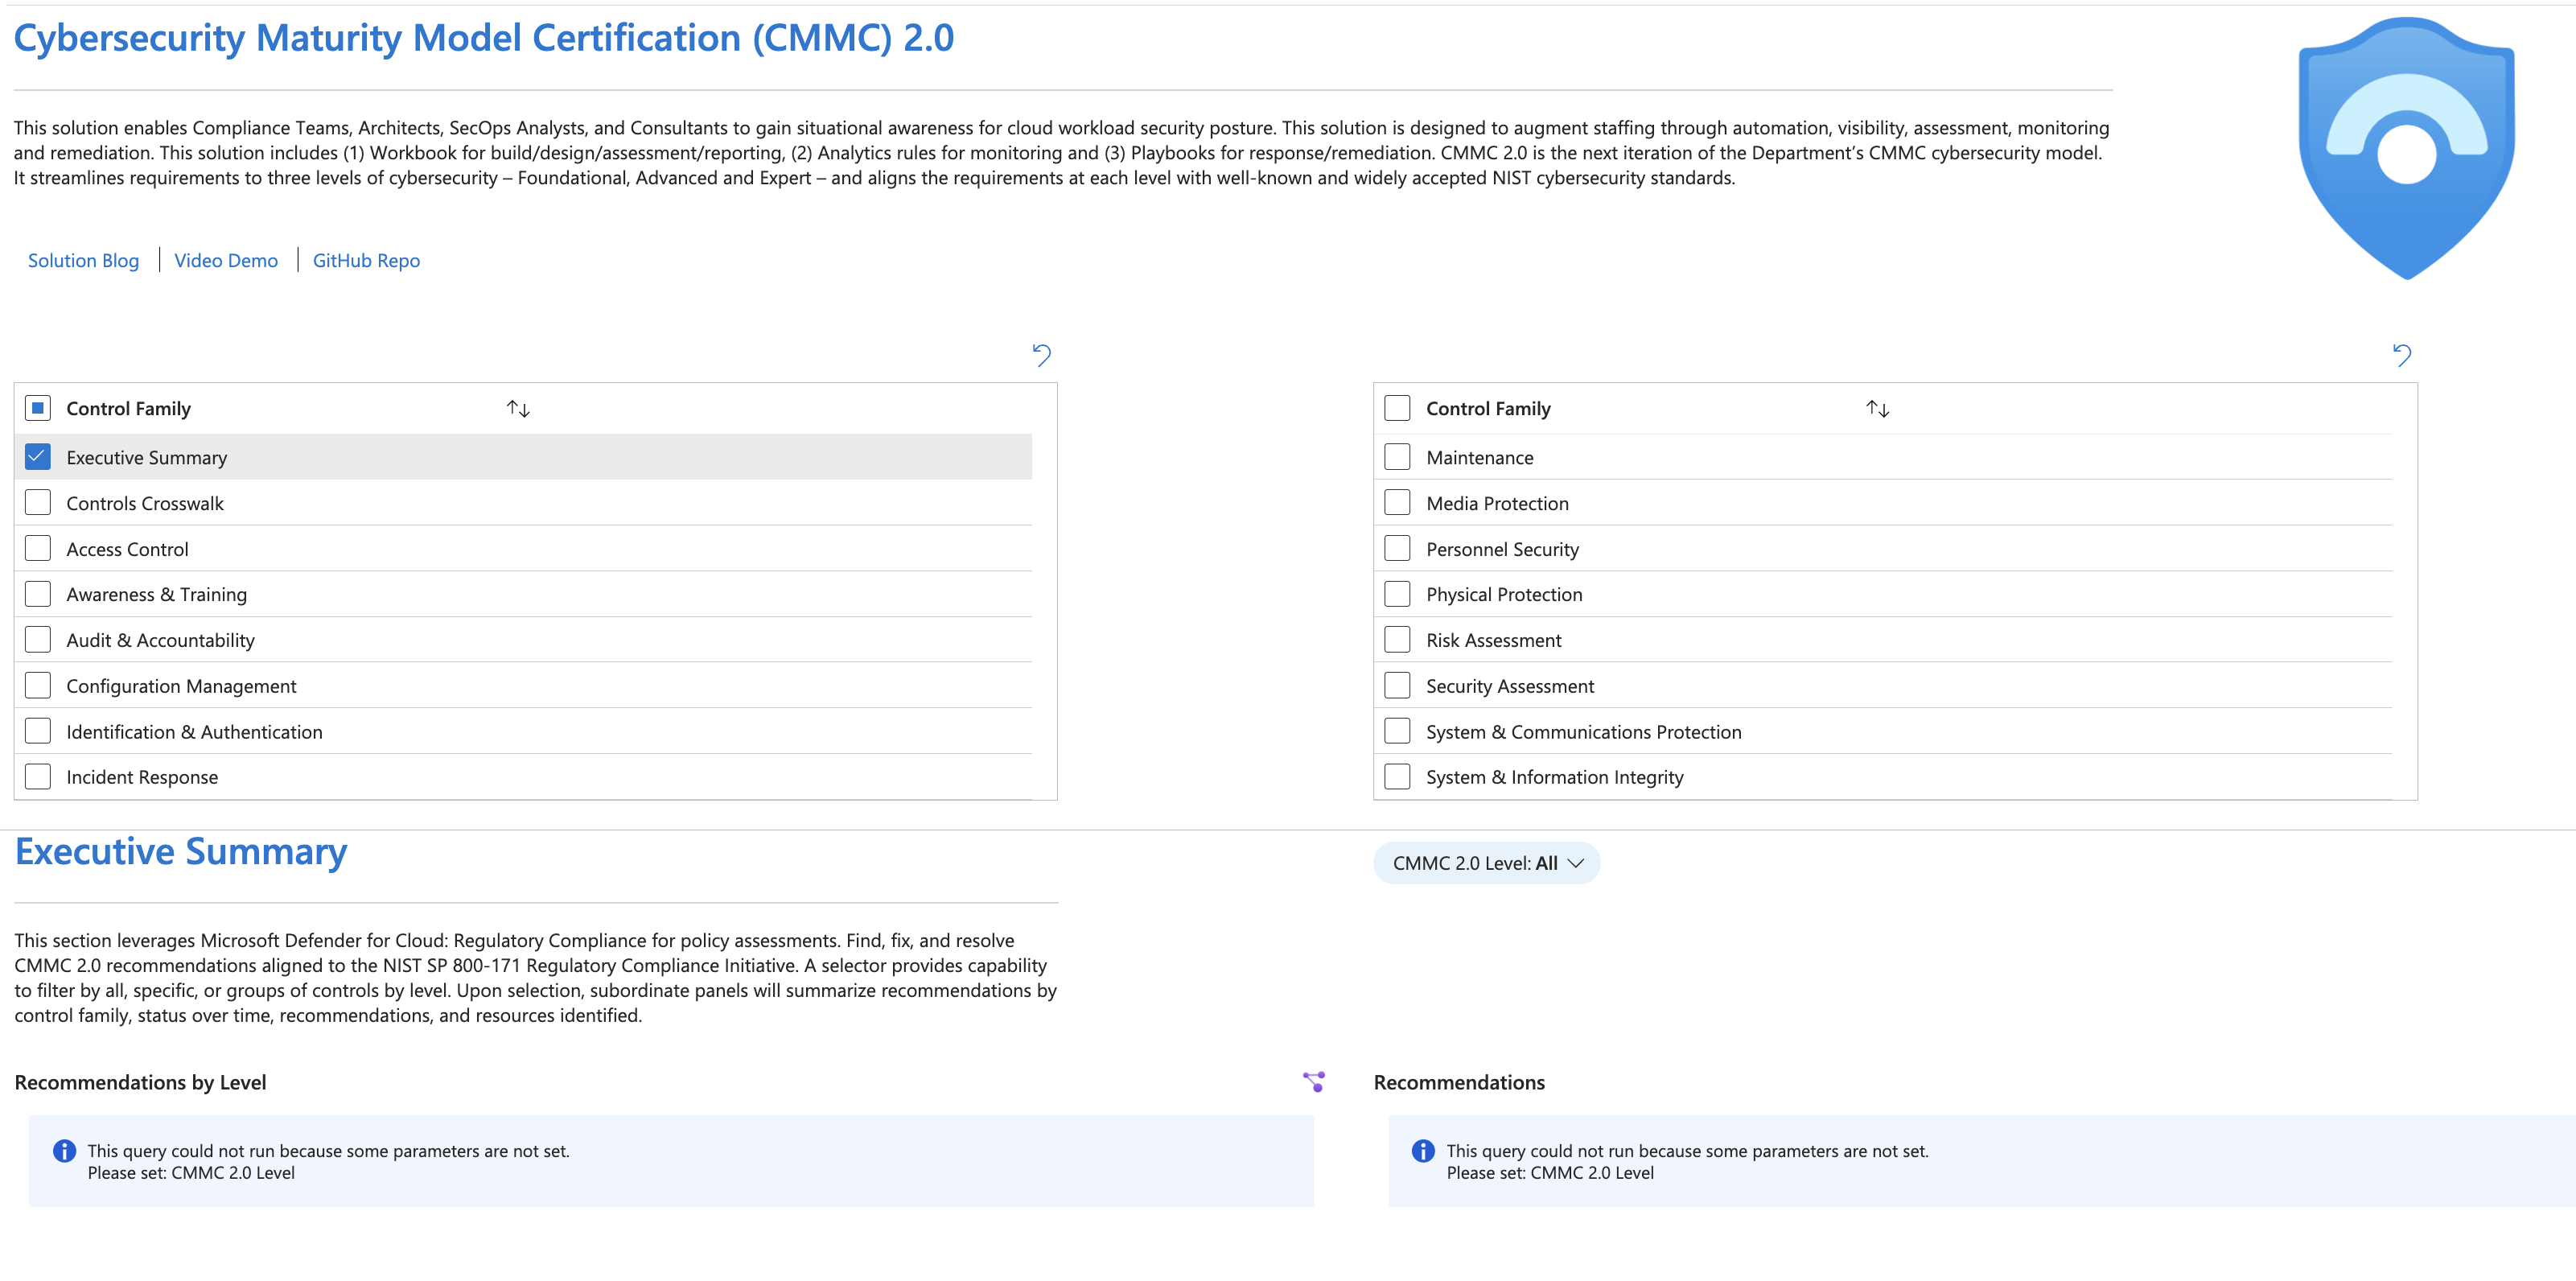
Task: Click the reset arrow above right Control Family table
Action: 2401,355
